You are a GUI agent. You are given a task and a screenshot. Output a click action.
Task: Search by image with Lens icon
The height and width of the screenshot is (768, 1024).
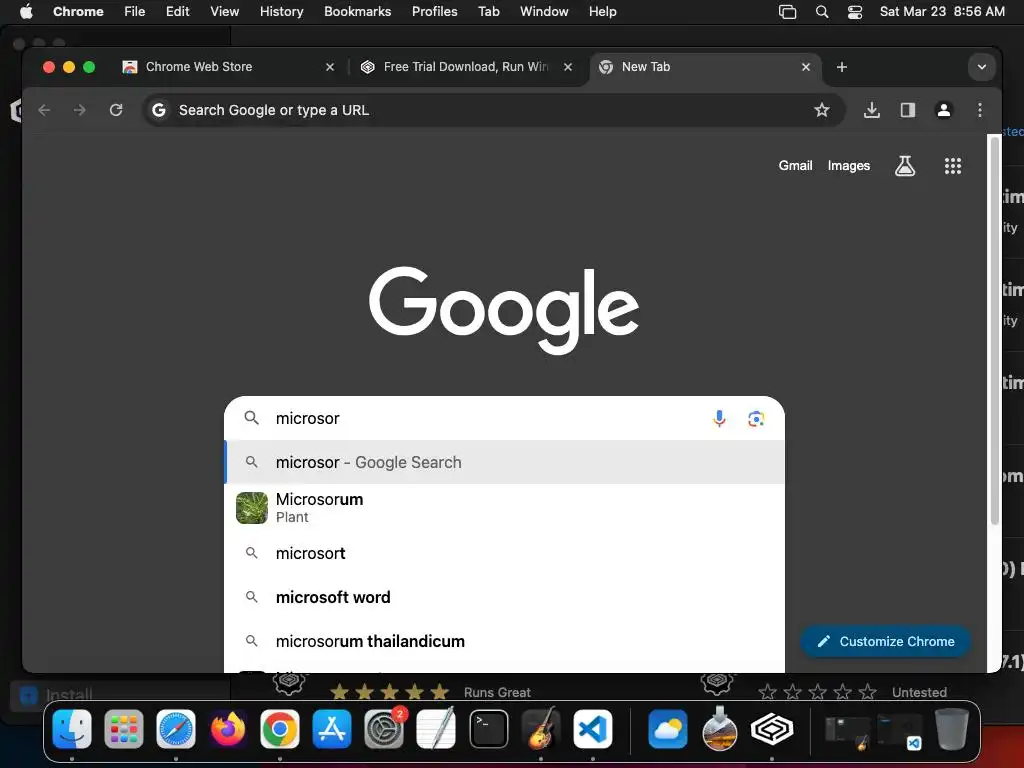point(756,419)
